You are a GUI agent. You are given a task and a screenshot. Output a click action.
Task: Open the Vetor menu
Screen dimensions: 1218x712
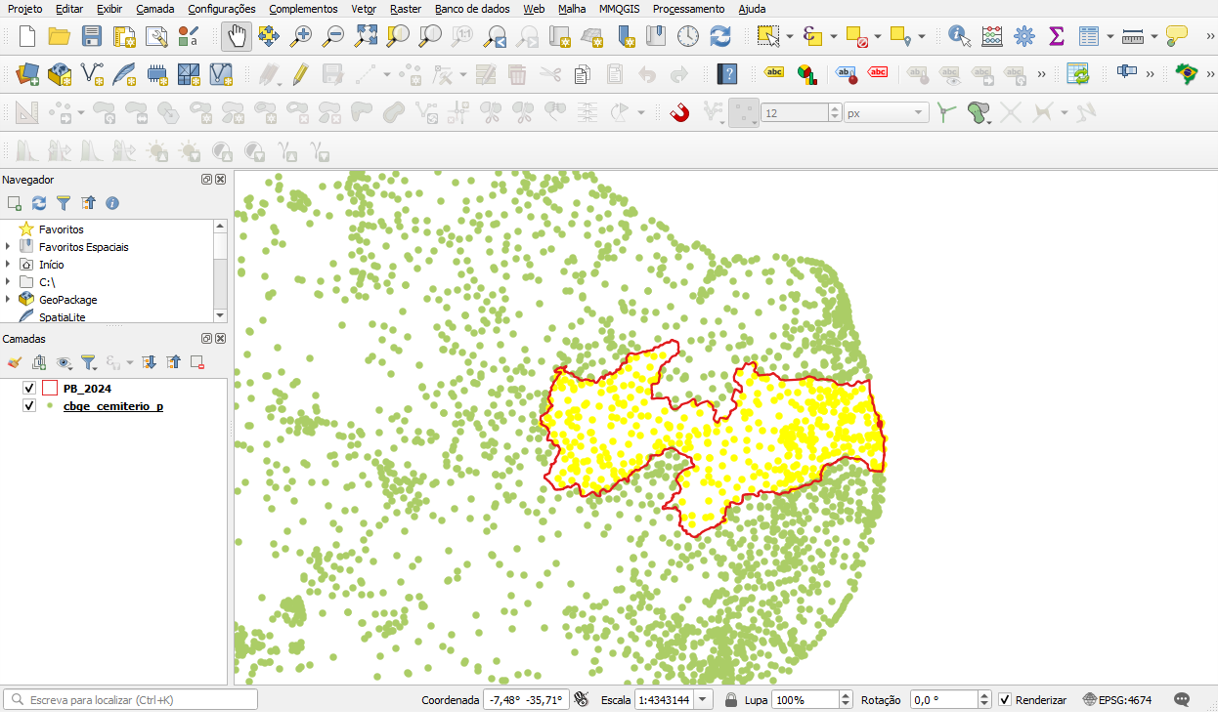click(x=363, y=9)
